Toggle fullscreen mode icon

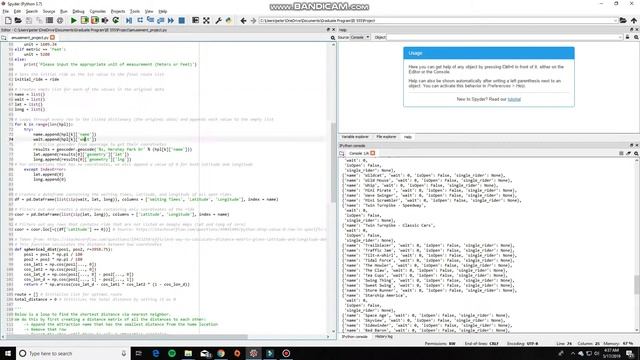click(207, 20)
